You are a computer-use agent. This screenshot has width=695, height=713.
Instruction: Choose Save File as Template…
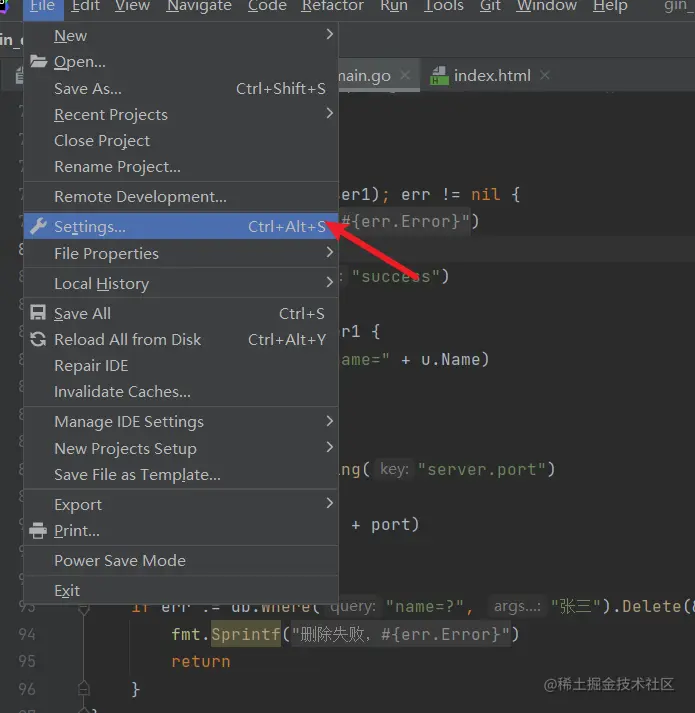[181, 474]
